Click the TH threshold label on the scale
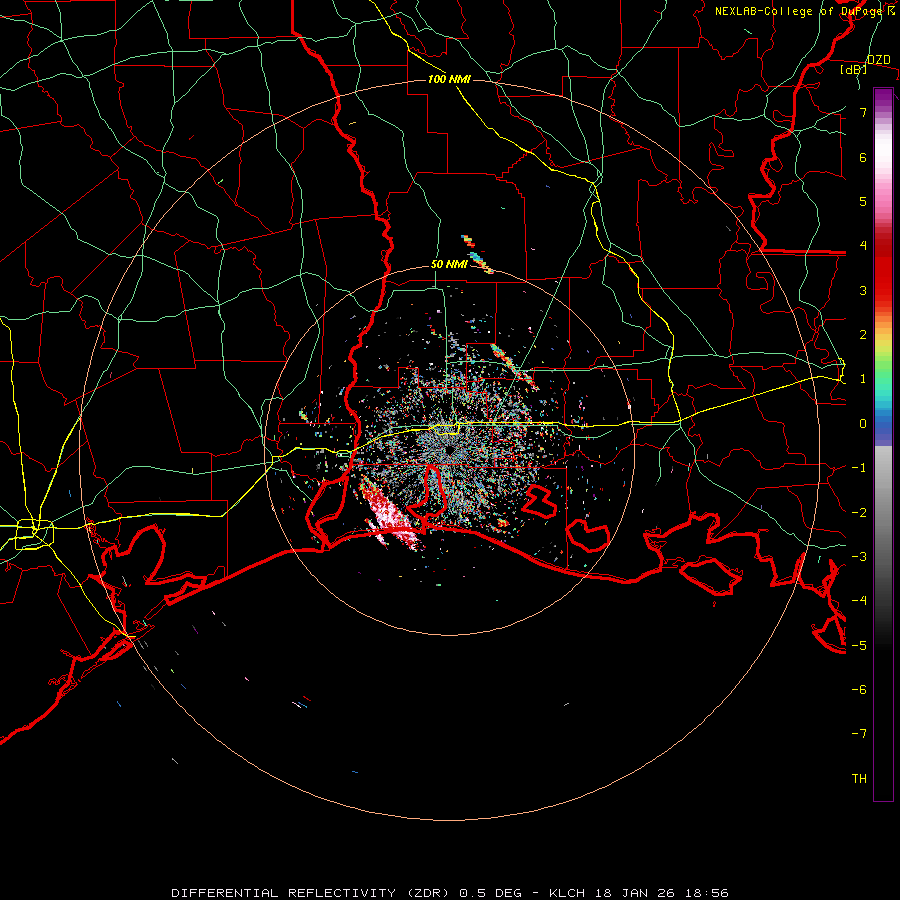This screenshot has height=900, width=900. 859,779
